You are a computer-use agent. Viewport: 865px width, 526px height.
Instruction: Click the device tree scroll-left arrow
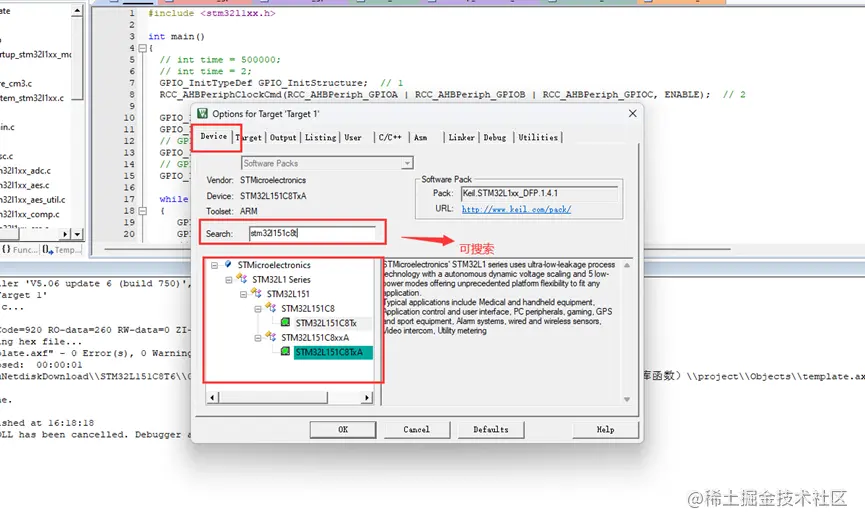pos(213,397)
